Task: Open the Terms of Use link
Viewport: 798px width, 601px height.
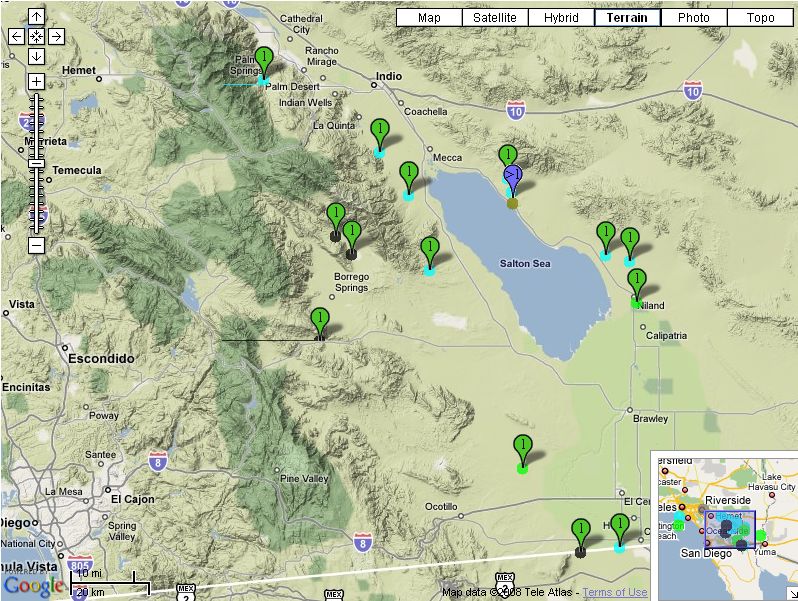Action: pyautogui.click(x=615, y=593)
